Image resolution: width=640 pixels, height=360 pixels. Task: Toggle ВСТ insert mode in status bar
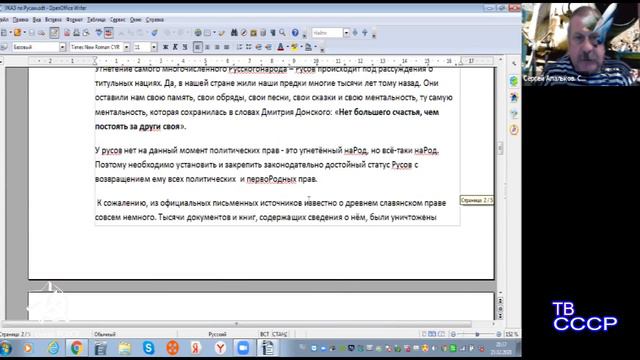264,334
